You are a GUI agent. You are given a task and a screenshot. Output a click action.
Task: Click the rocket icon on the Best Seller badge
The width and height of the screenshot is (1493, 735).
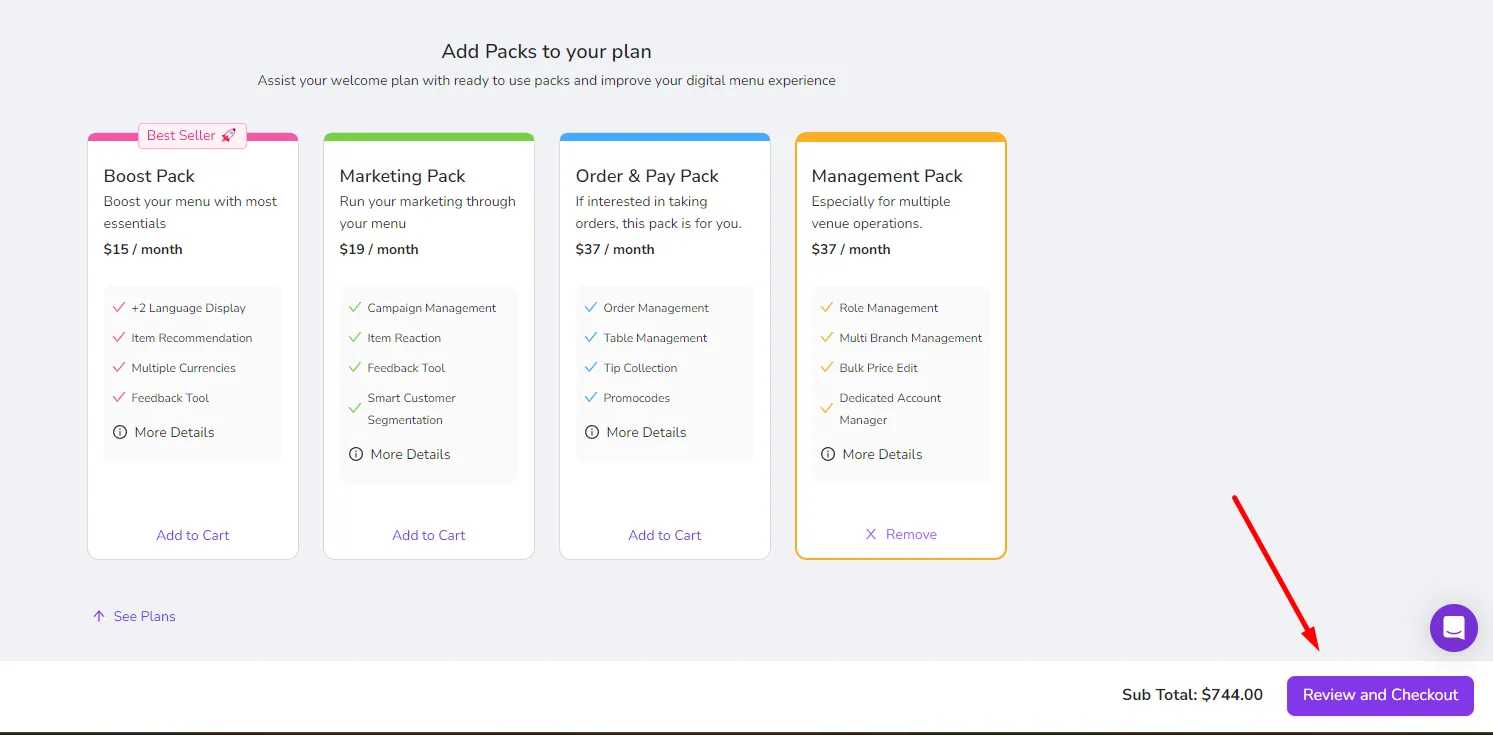229,135
